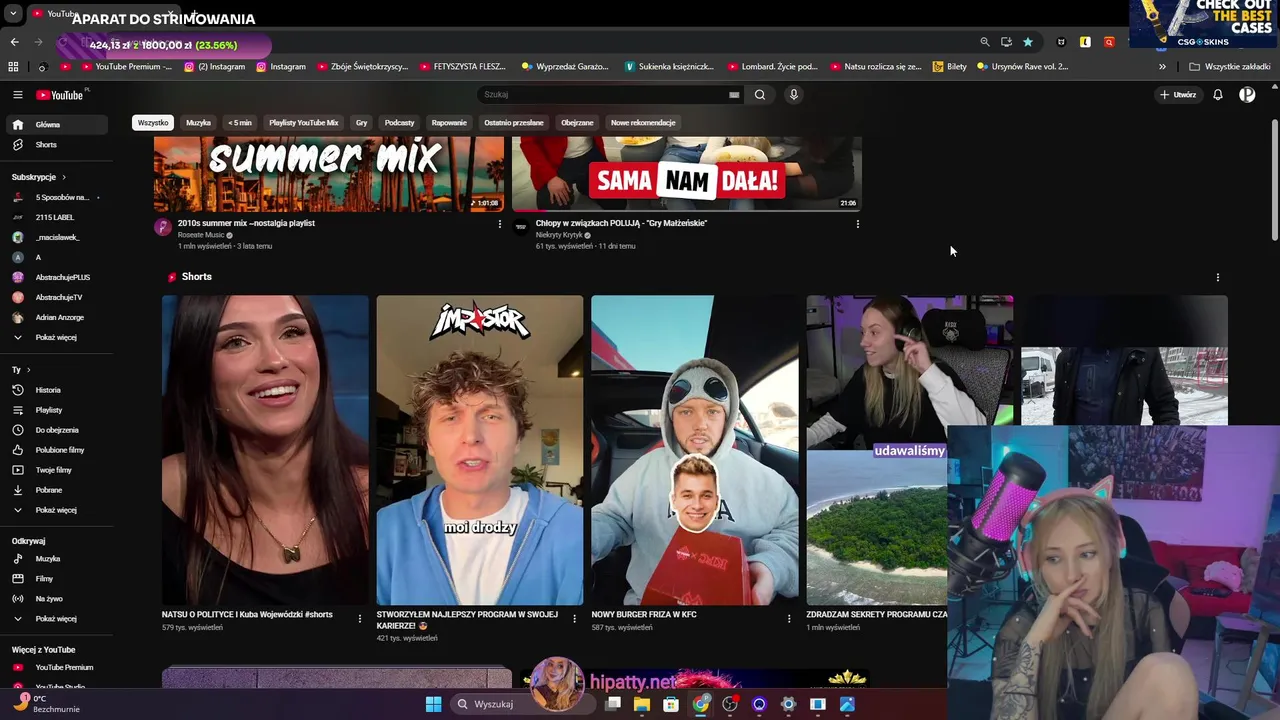Open options for Chłopy w związkach video
This screenshot has height=720, width=1280.
point(857,224)
